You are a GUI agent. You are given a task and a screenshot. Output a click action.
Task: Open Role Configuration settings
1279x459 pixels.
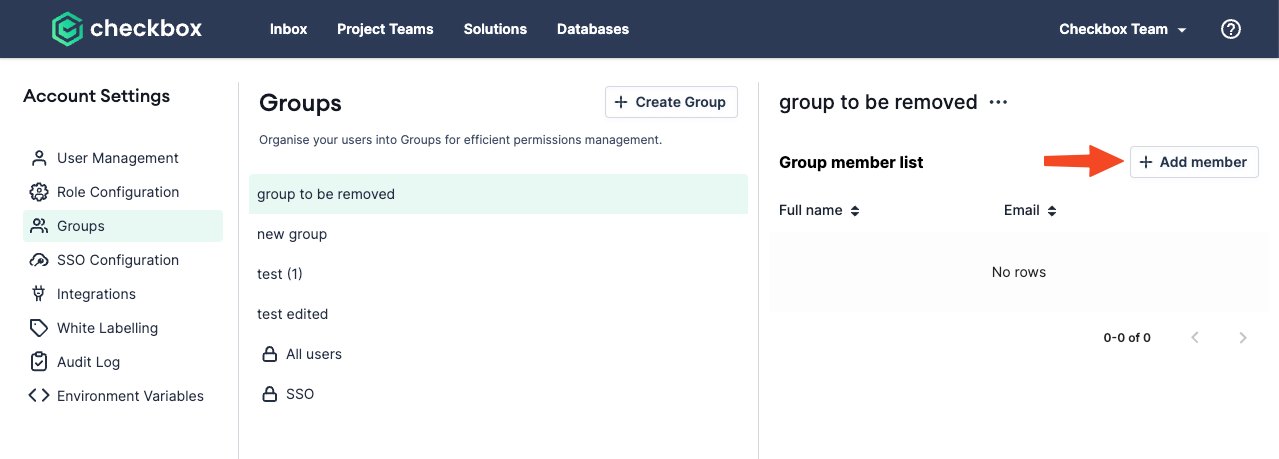(123, 192)
